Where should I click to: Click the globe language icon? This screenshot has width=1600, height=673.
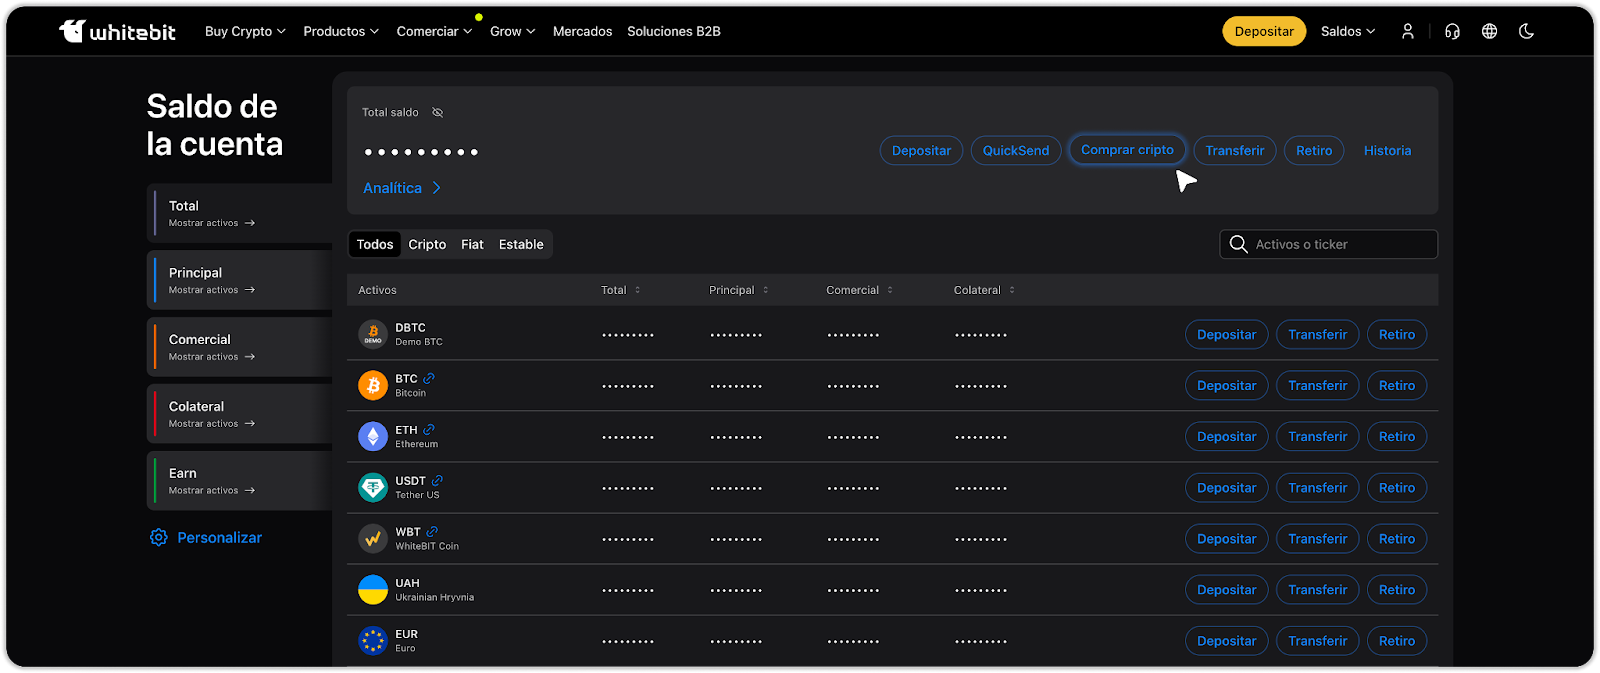(x=1489, y=31)
